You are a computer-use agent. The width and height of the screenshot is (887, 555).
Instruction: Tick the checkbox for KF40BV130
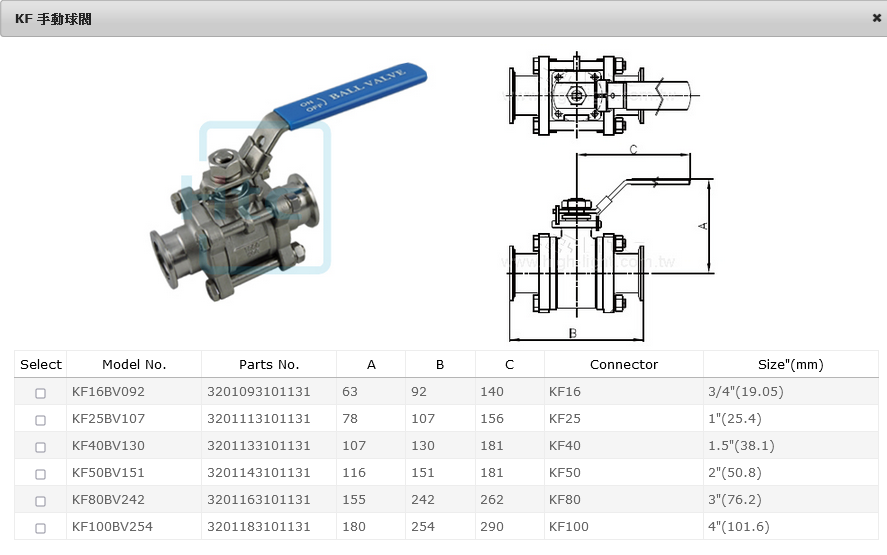pyautogui.click(x=41, y=447)
